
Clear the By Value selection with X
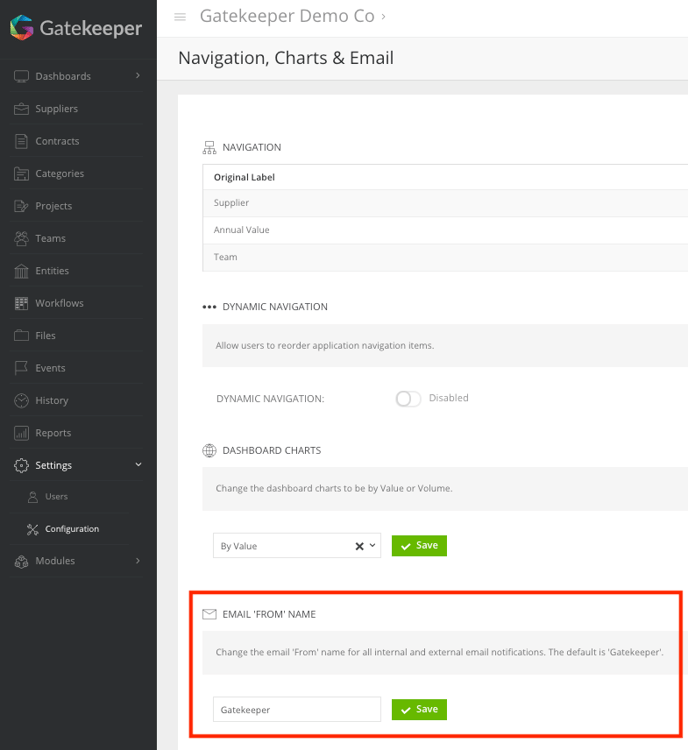pos(359,546)
